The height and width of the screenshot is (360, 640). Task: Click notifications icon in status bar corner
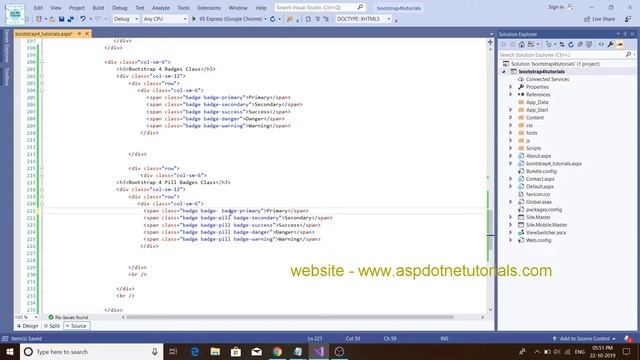(627, 338)
